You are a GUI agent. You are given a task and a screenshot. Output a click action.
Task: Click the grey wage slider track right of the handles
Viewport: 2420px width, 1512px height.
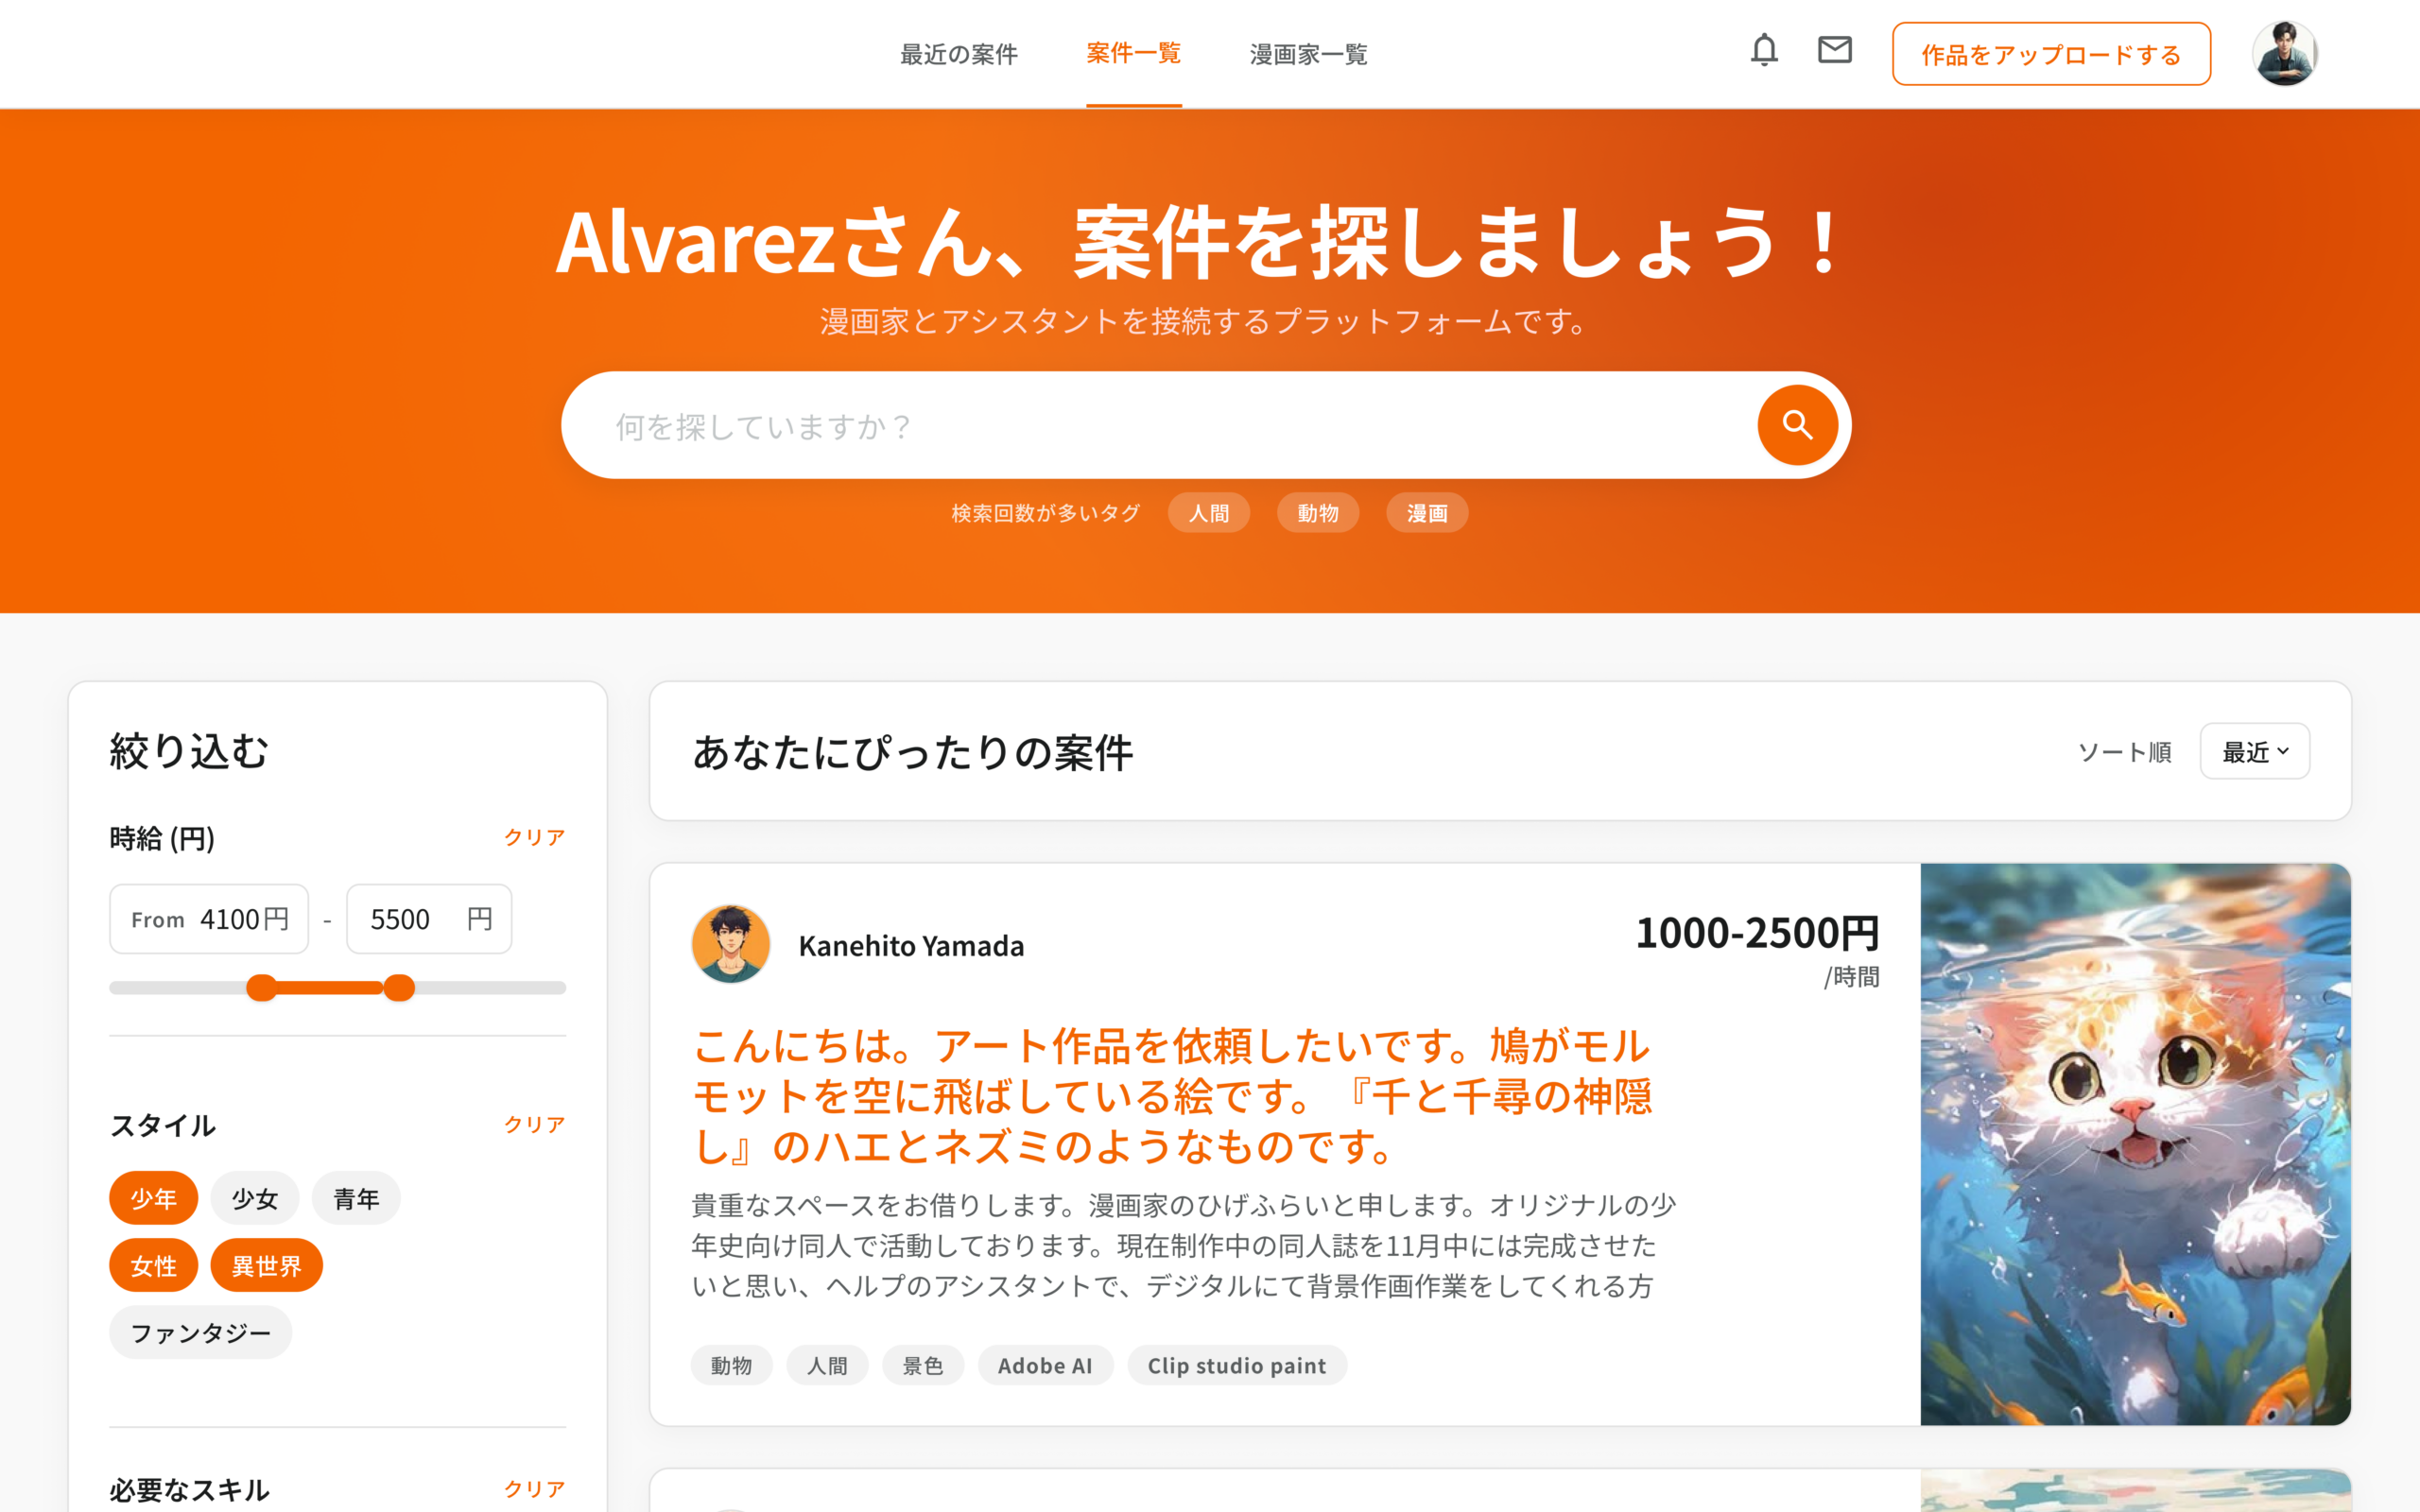coord(490,988)
